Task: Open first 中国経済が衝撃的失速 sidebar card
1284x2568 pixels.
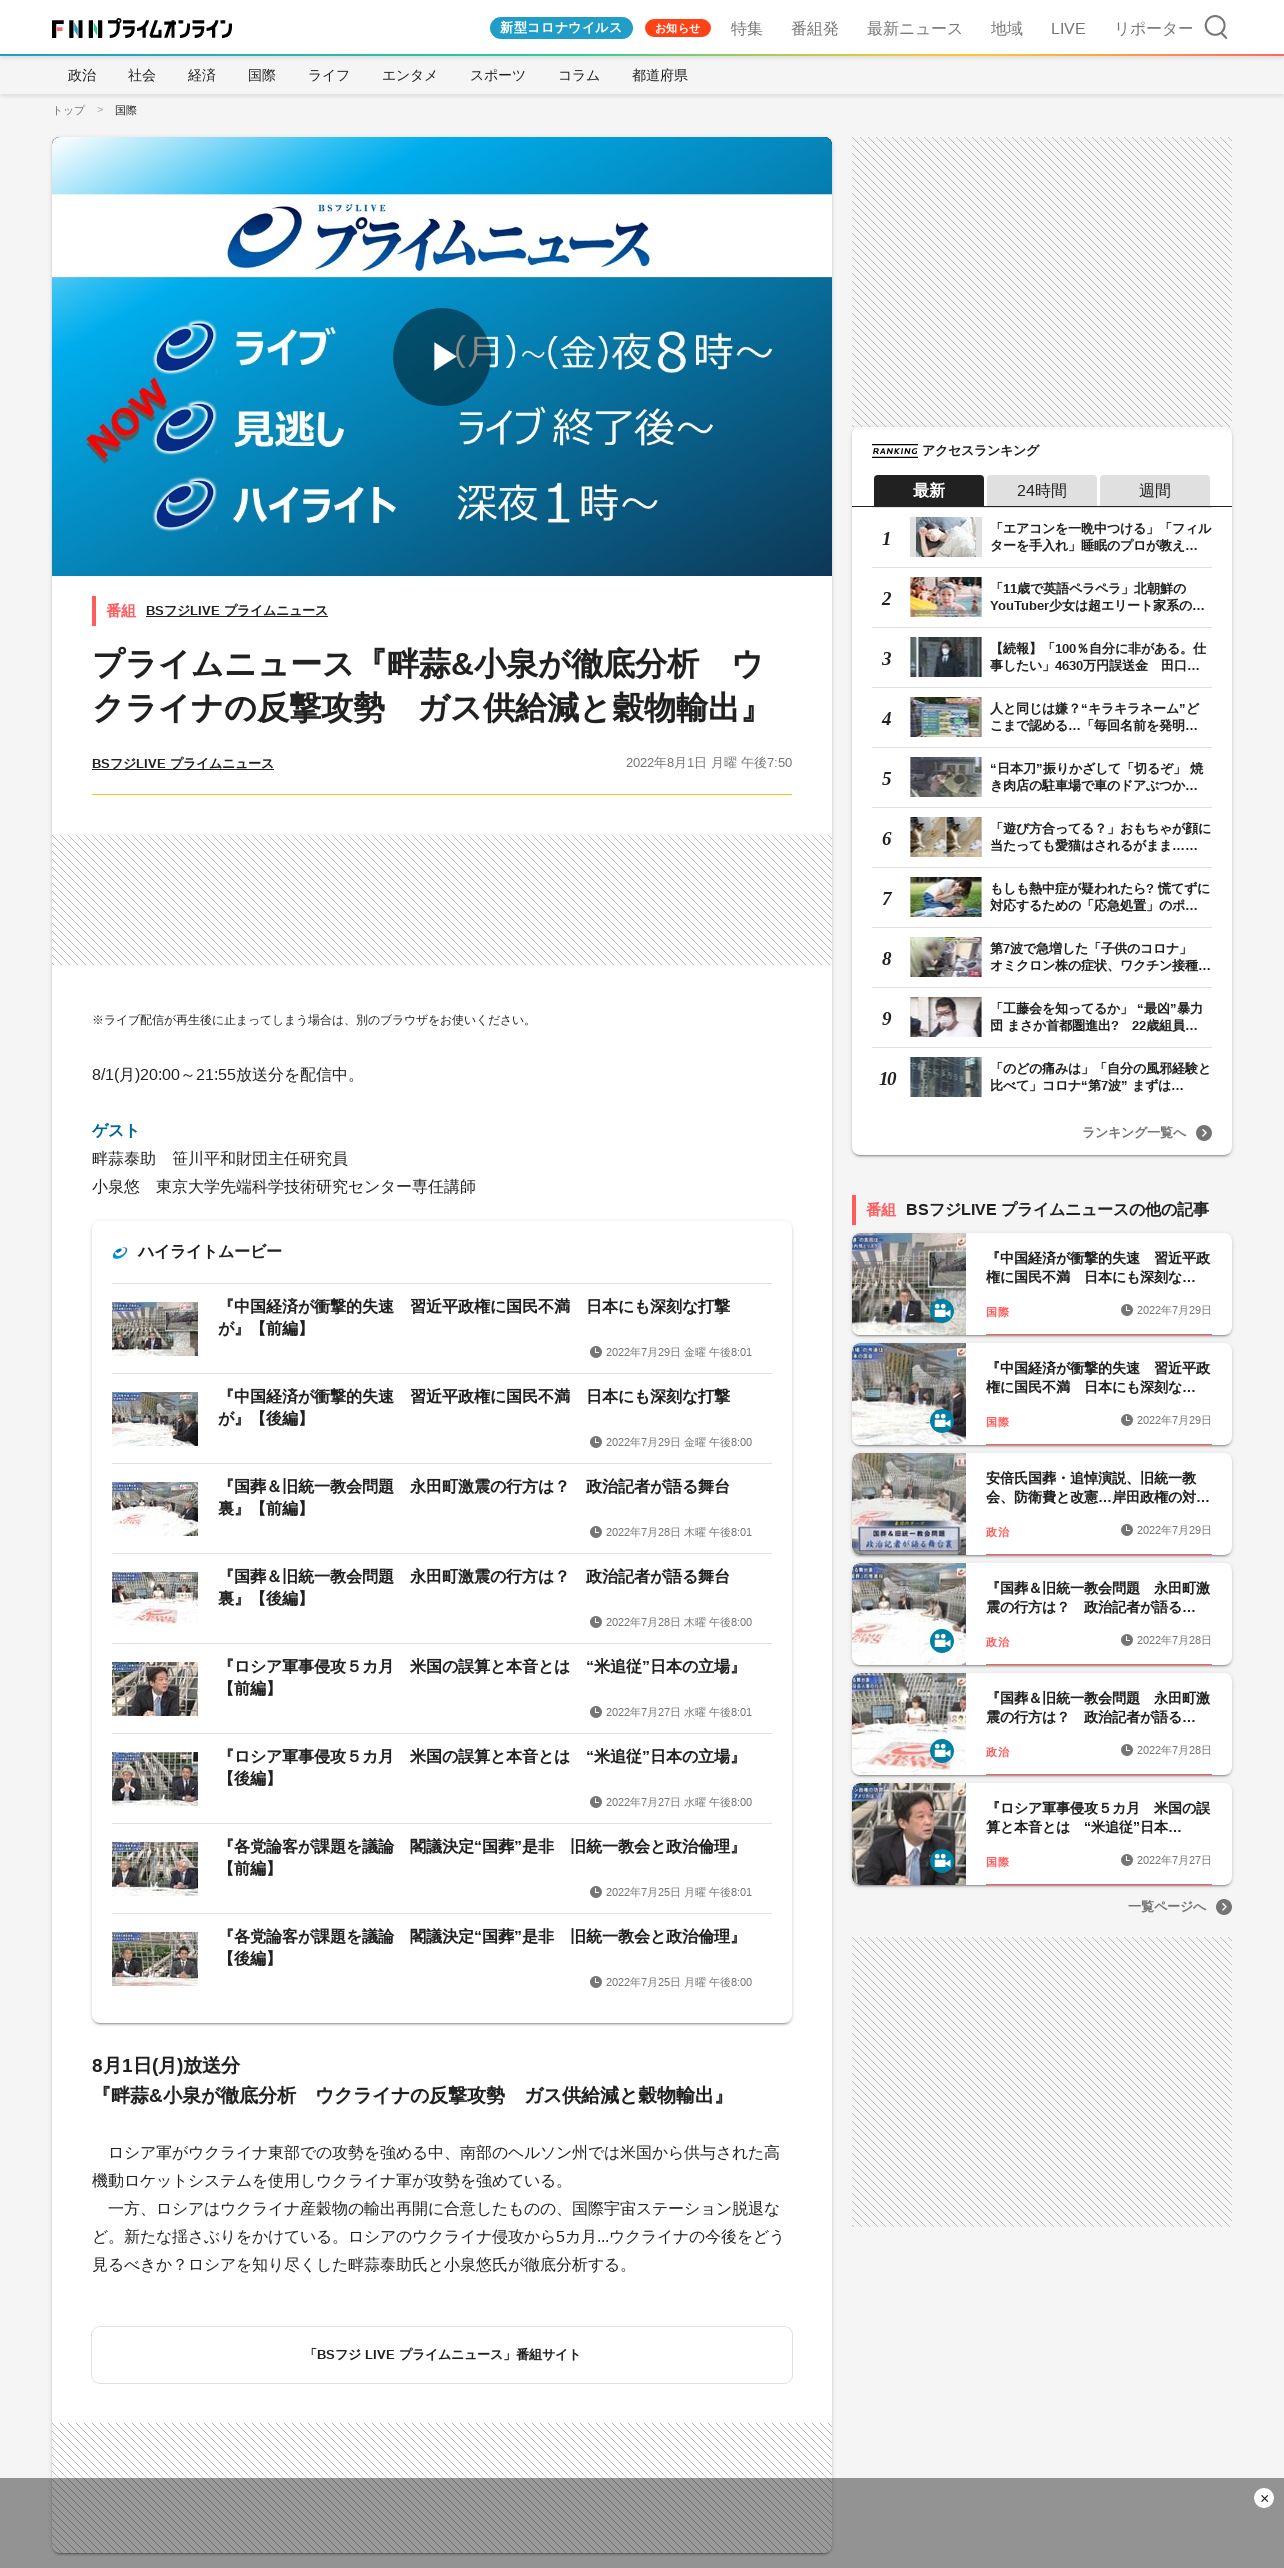Action: (x=1042, y=1284)
